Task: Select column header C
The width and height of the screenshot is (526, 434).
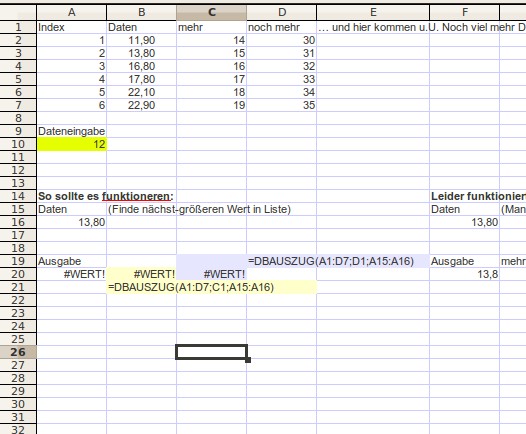Action: pos(211,12)
